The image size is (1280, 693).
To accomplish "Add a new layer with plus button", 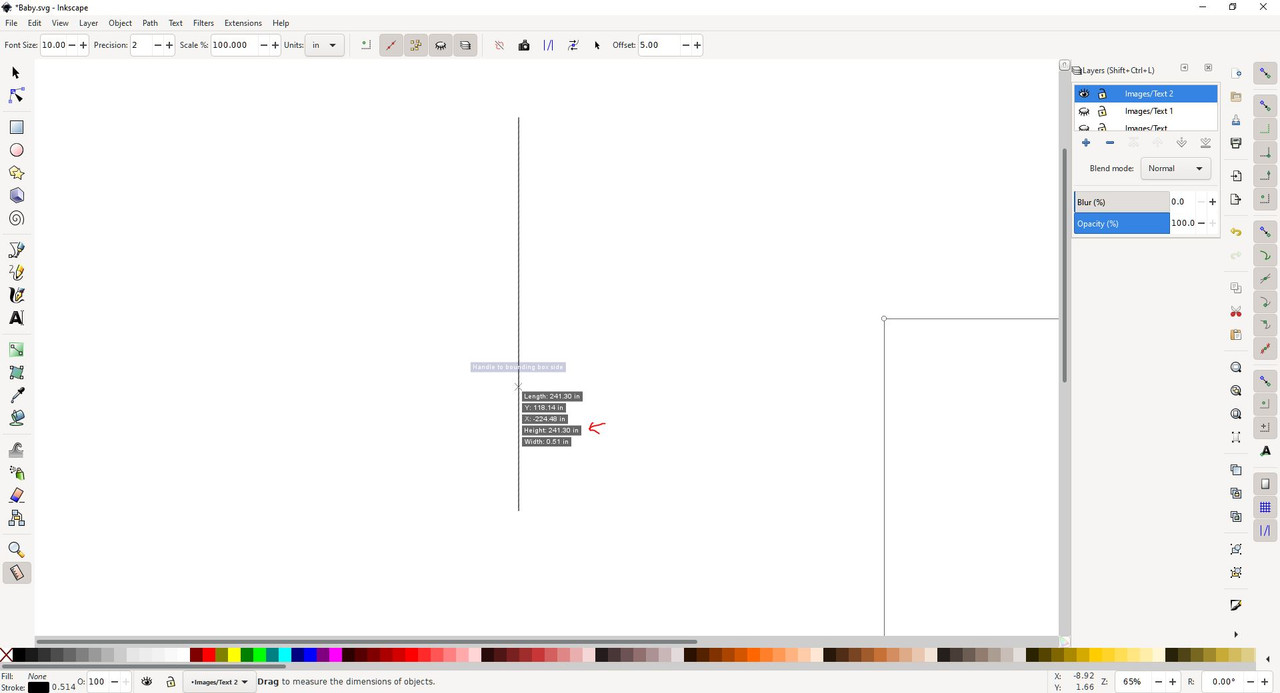I will point(1085,143).
